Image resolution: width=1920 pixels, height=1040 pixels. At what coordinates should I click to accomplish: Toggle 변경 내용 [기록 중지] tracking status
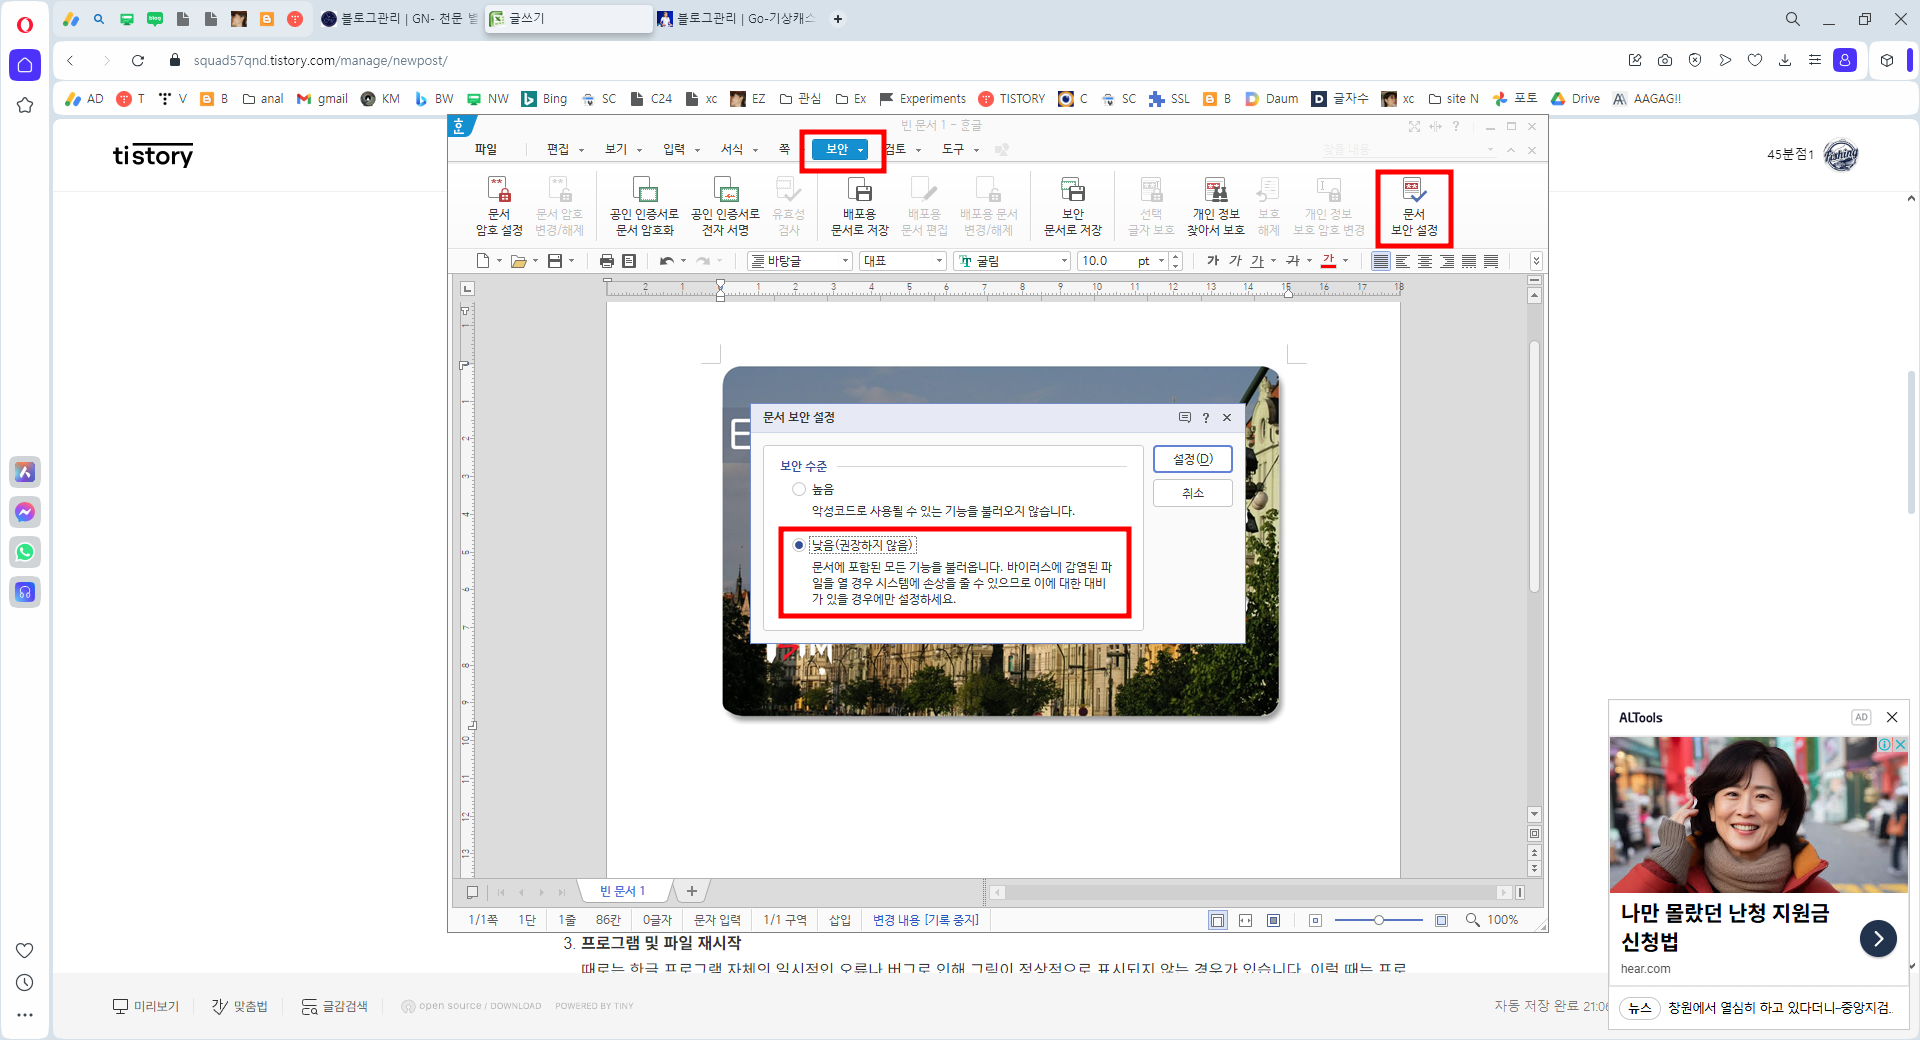(925, 920)
